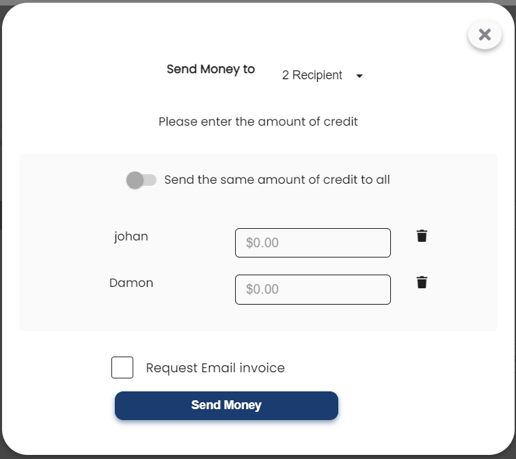Click the word 'Recipient' in the dropdown
This screenshot has height=459, width=516.
pyautogui.click(x=317, y=75)
